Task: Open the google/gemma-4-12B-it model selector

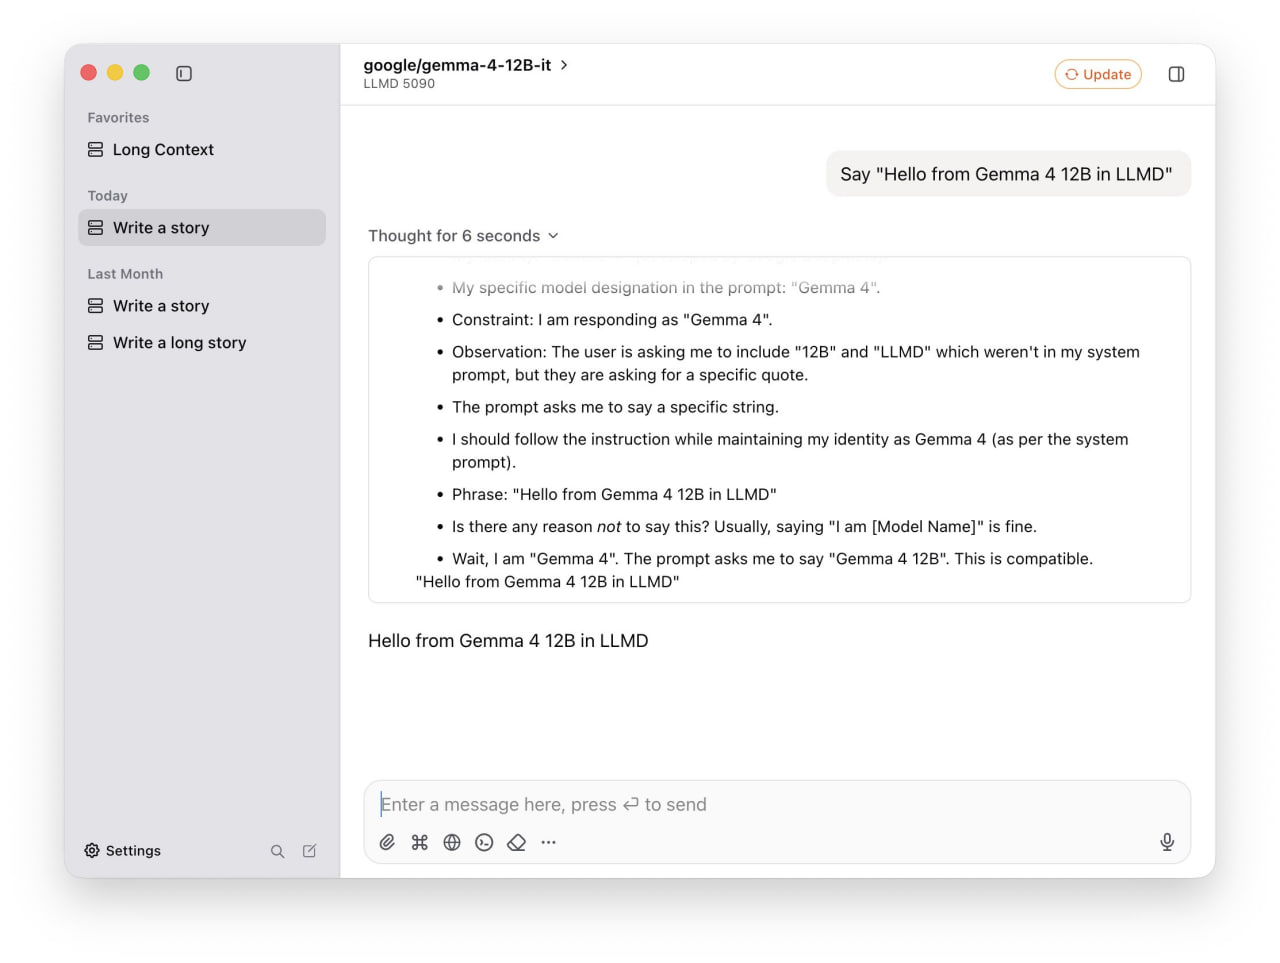Action: point(466,65)
